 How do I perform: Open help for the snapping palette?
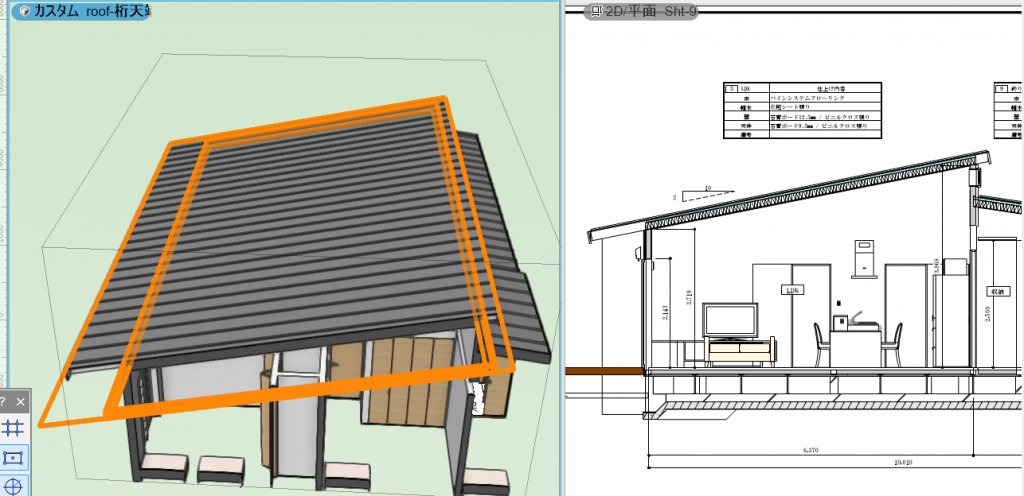[5, 401]
